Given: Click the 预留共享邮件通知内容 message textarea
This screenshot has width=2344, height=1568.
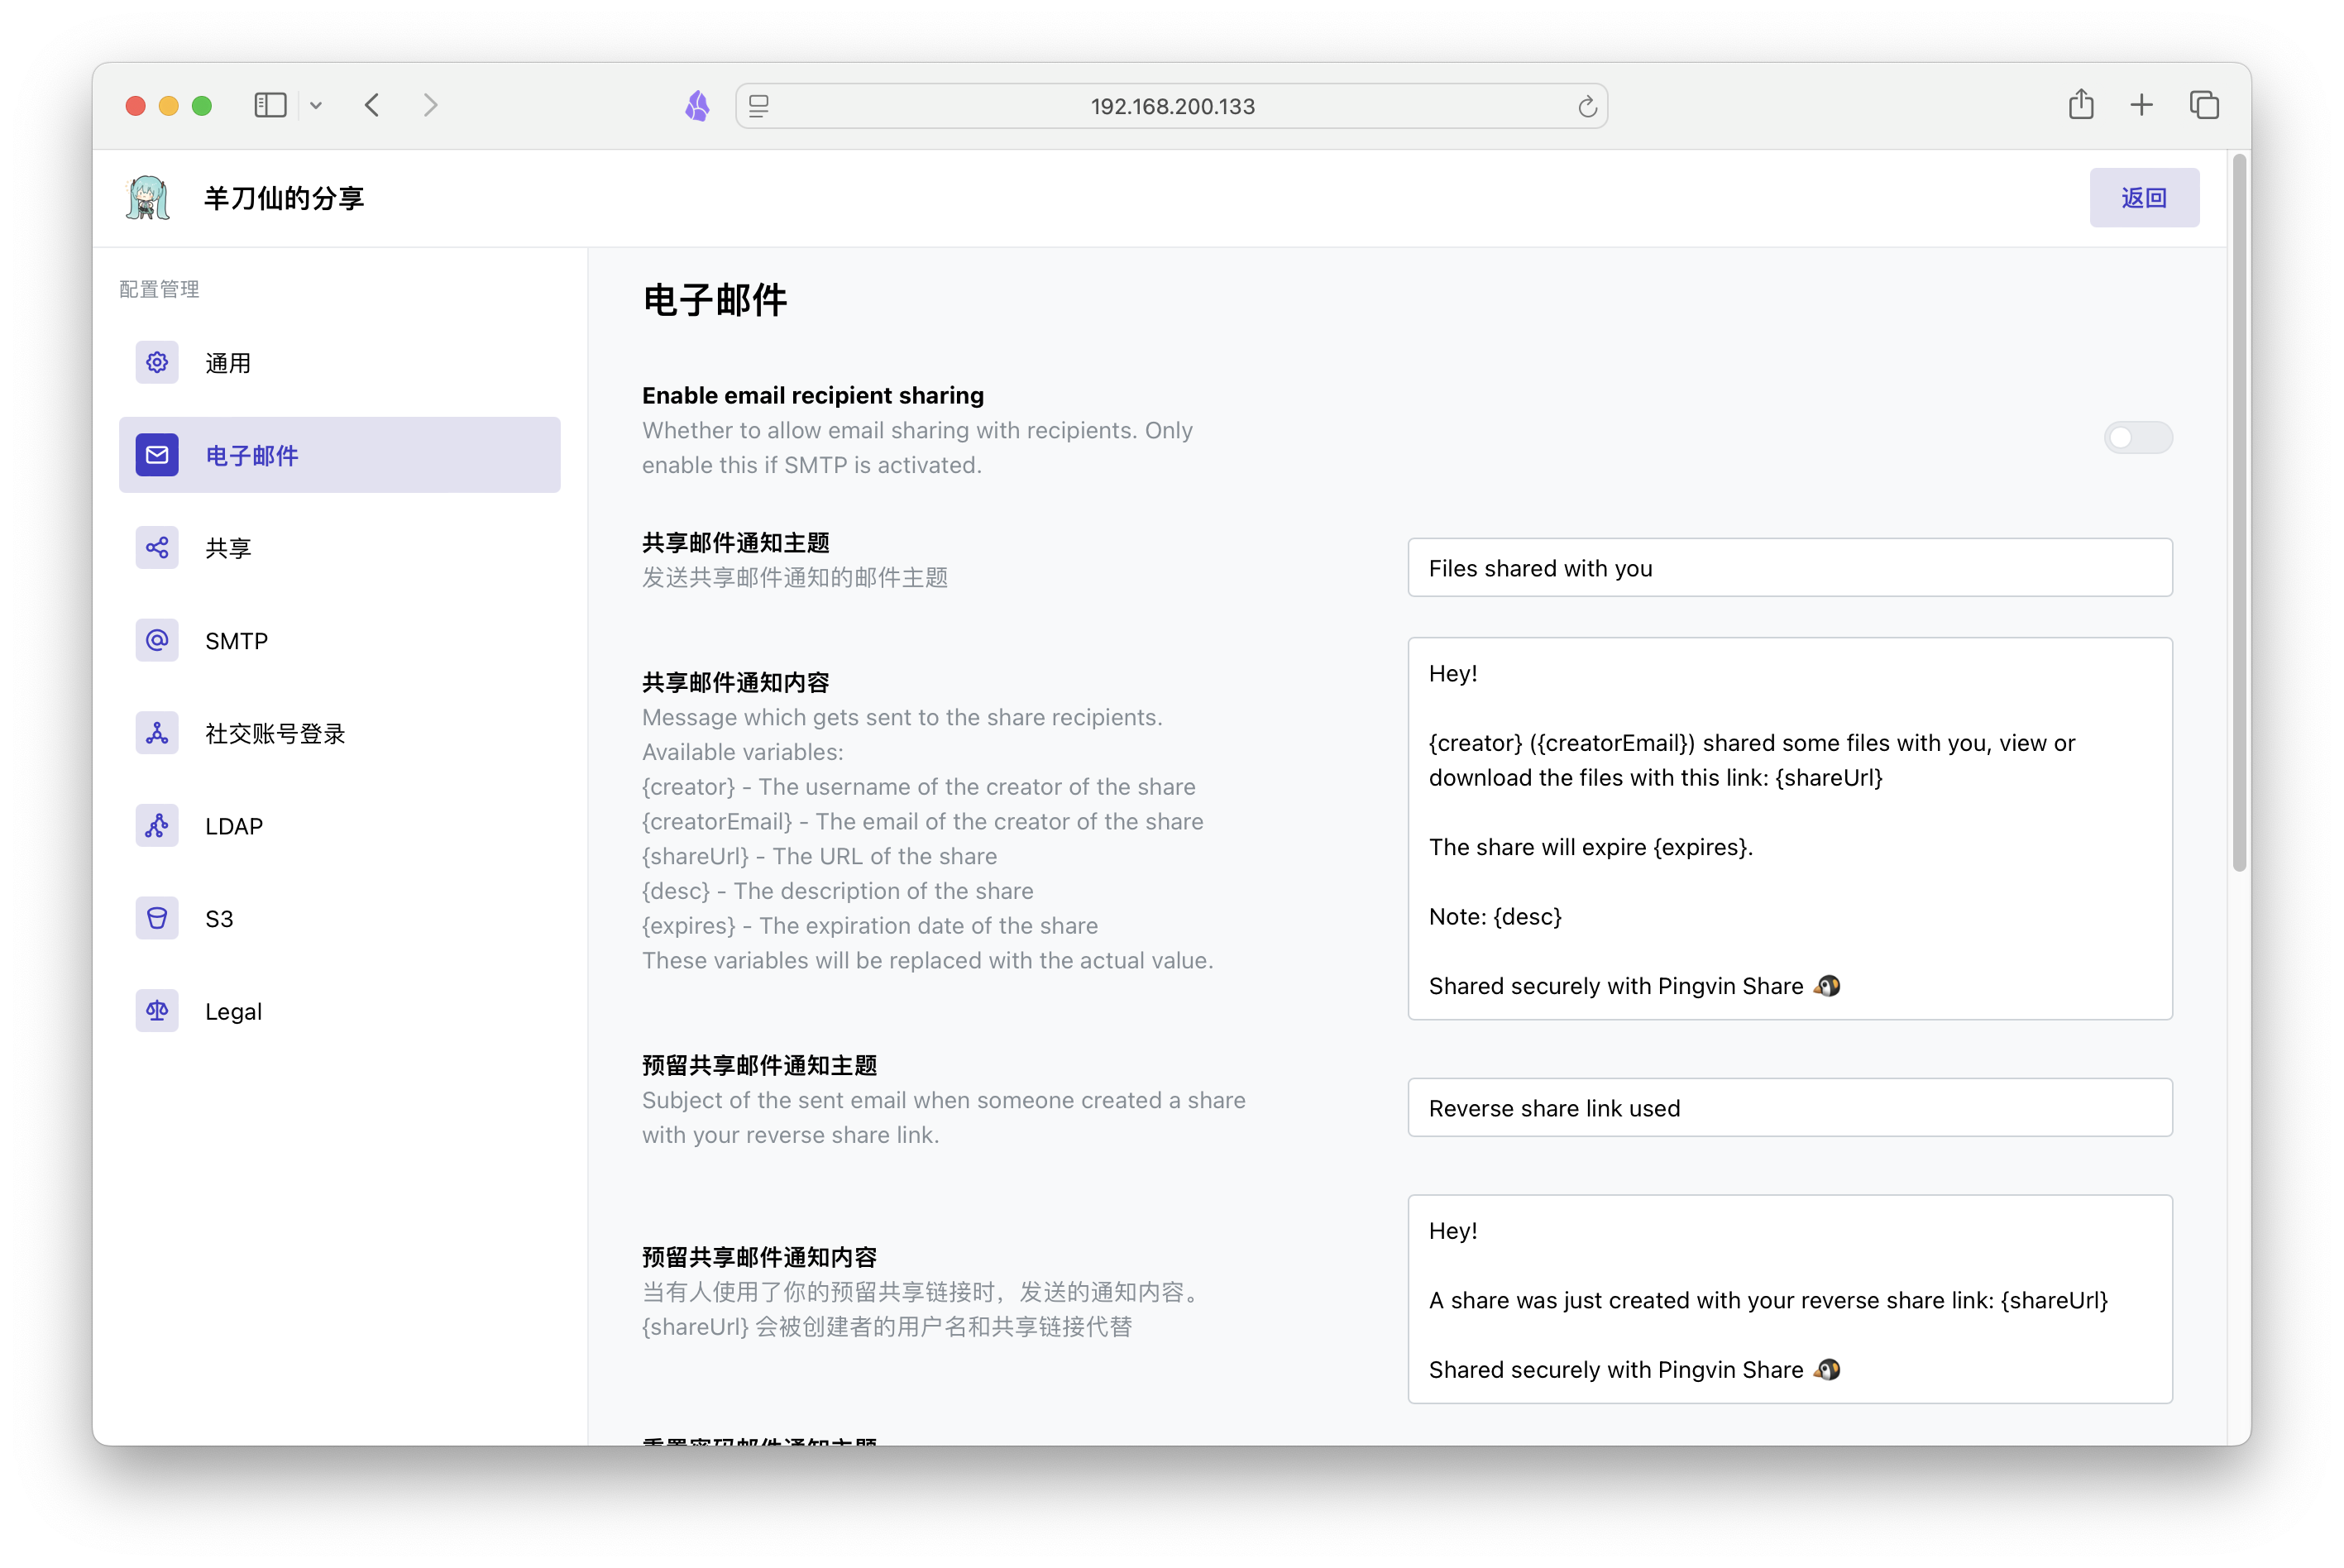Looking at the screenshot, I should pyautogui.click(x=1790, y=1299).
